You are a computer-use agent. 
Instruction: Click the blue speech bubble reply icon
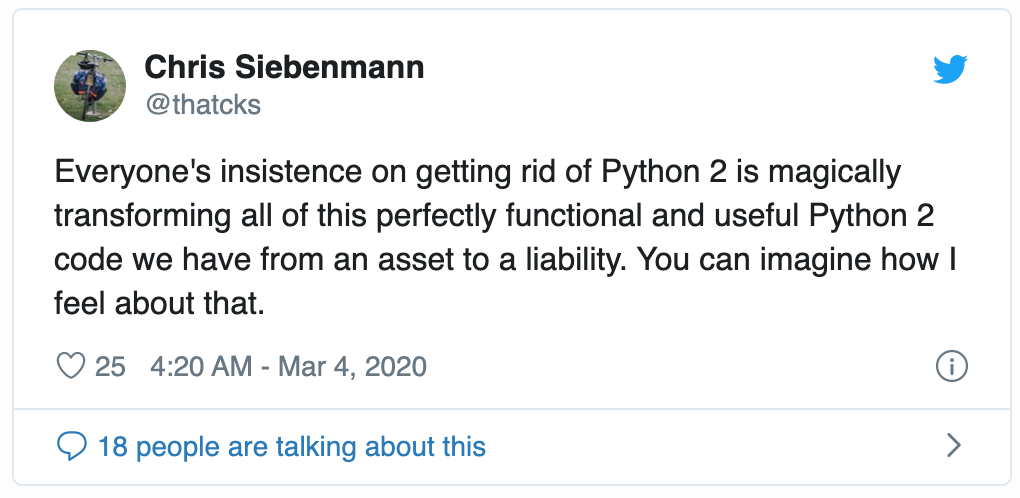point(72,446)
